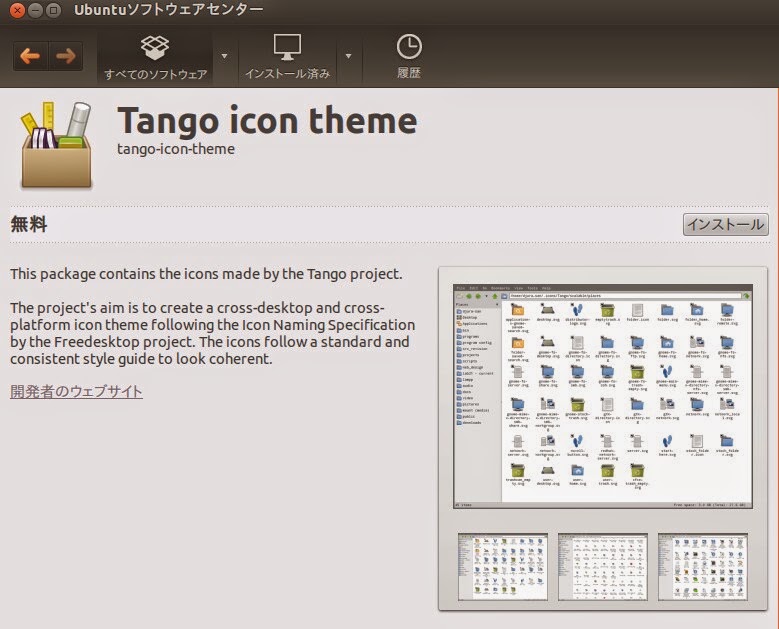Expand the dropdown arrow next to すべてのソフトウェア
This screenshot has height=629, width=779.
(225, 56)
